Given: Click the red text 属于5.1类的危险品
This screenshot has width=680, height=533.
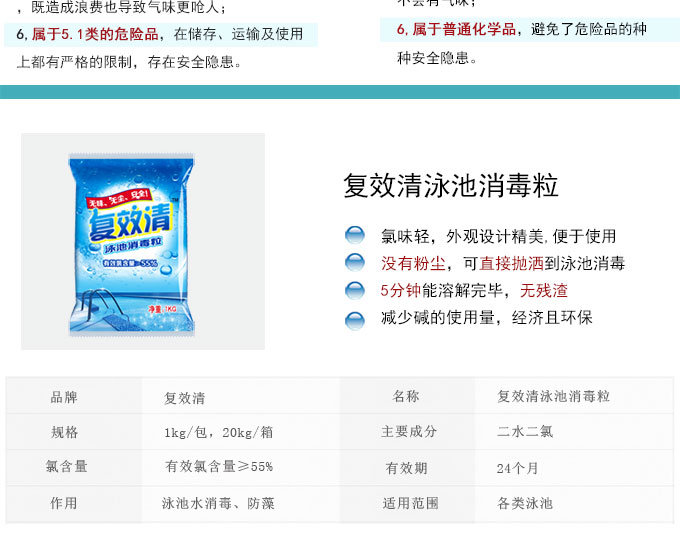Looking at the screenshot, I should [95, 34].
